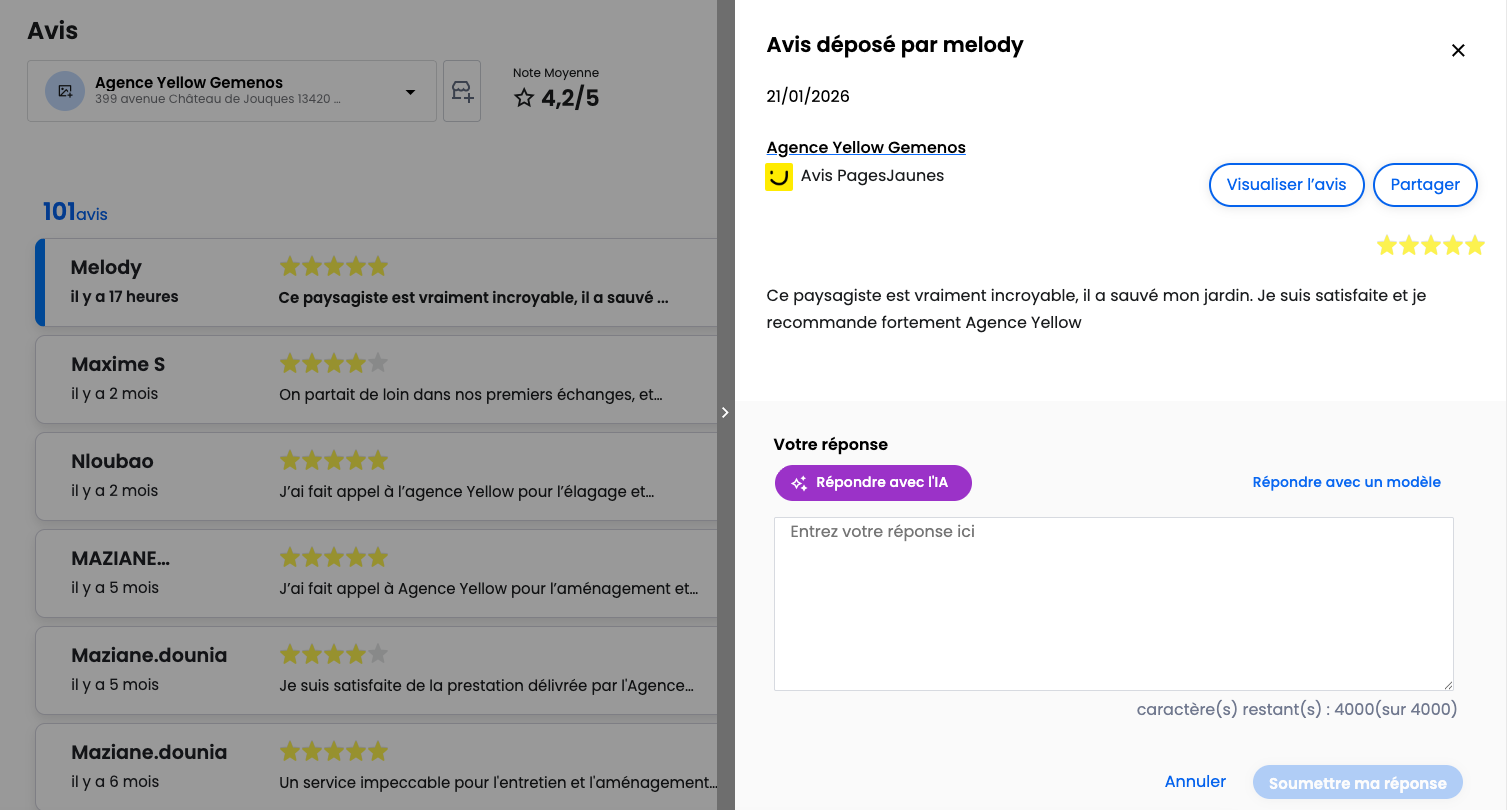Screen dimensions: 1507x810
Task: Click the five yellow stars in review detail
Action: tap(1430, 245)
